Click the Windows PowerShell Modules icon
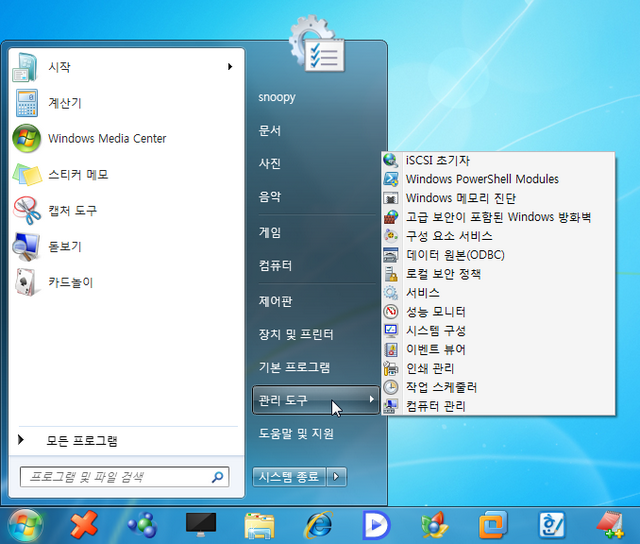Viewport: 640px width, 544px height. (391, 179)
